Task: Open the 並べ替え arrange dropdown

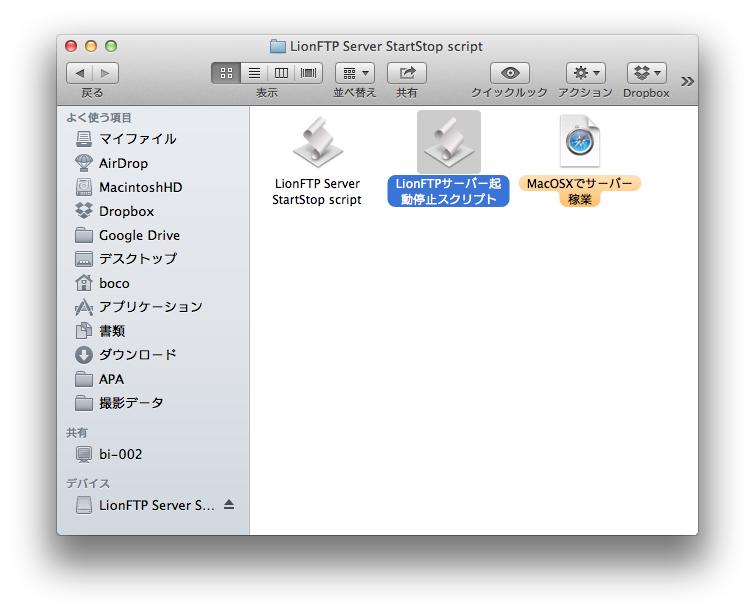Action: click(355, 73)
